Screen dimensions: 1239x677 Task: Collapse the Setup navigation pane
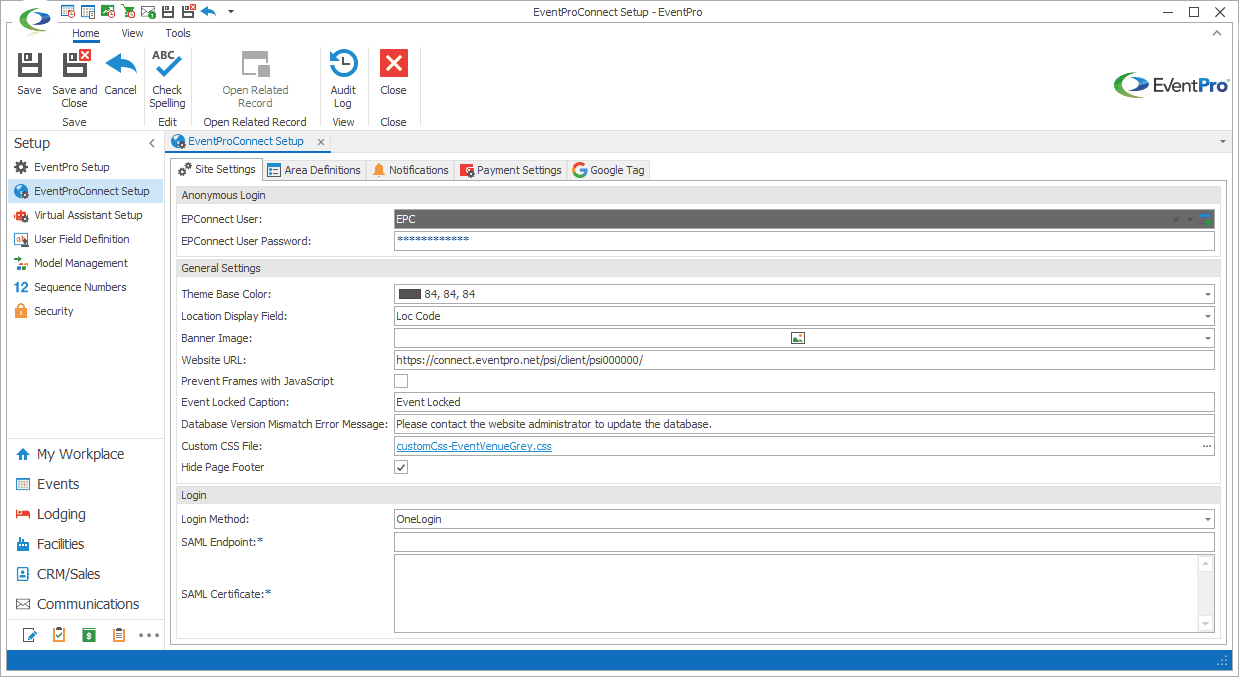(x=152, y=144)
